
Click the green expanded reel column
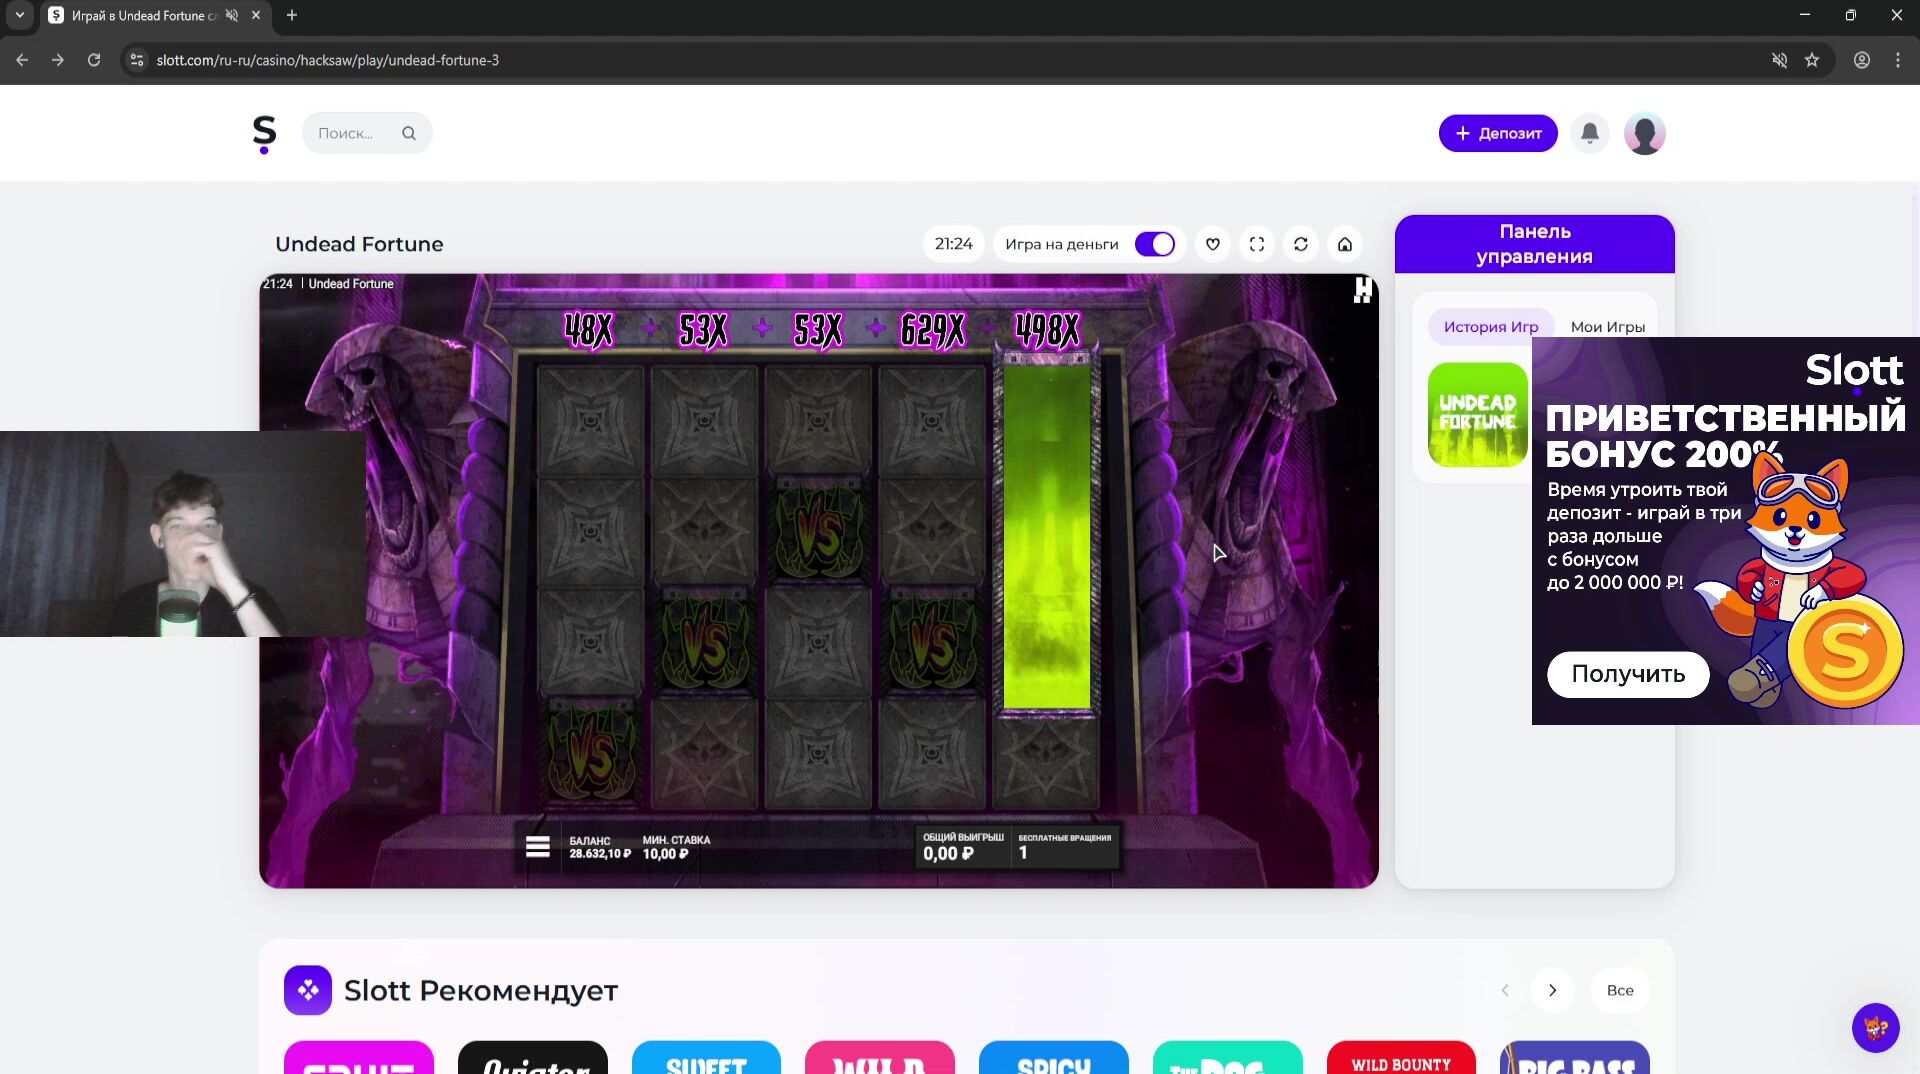(1047, 537)
